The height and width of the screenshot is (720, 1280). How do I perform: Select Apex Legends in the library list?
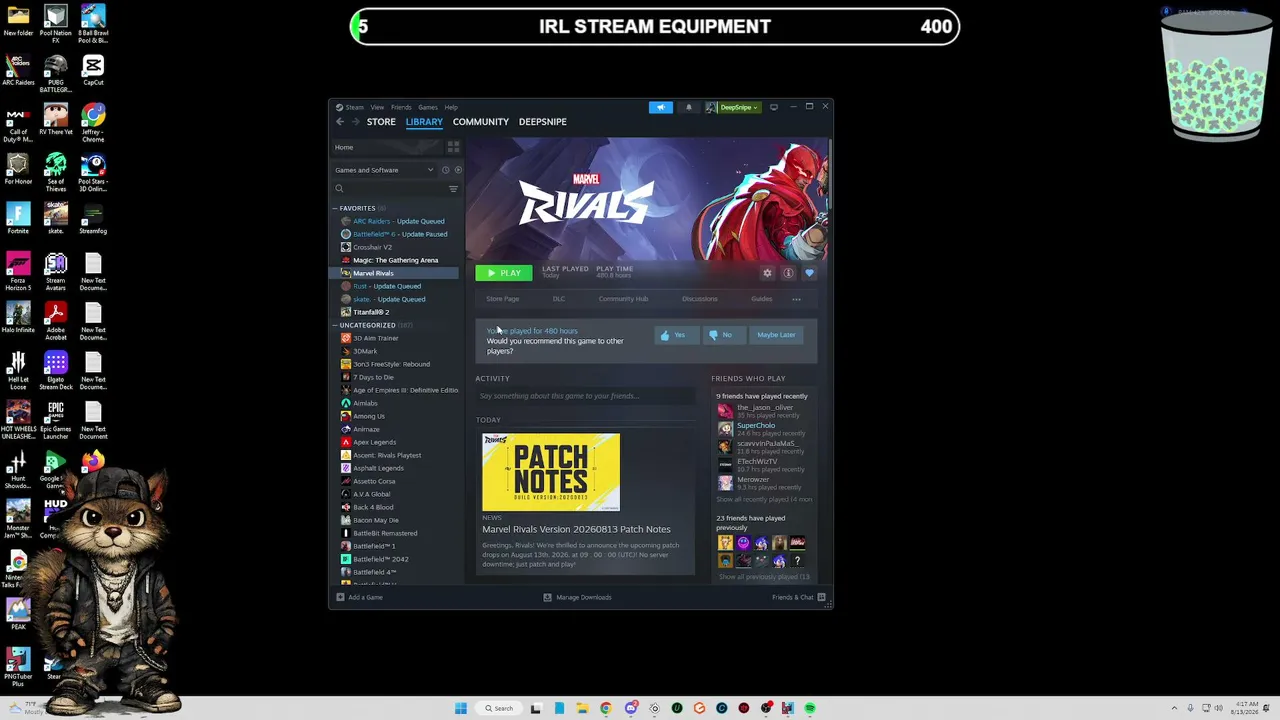[x=375, y=442]
